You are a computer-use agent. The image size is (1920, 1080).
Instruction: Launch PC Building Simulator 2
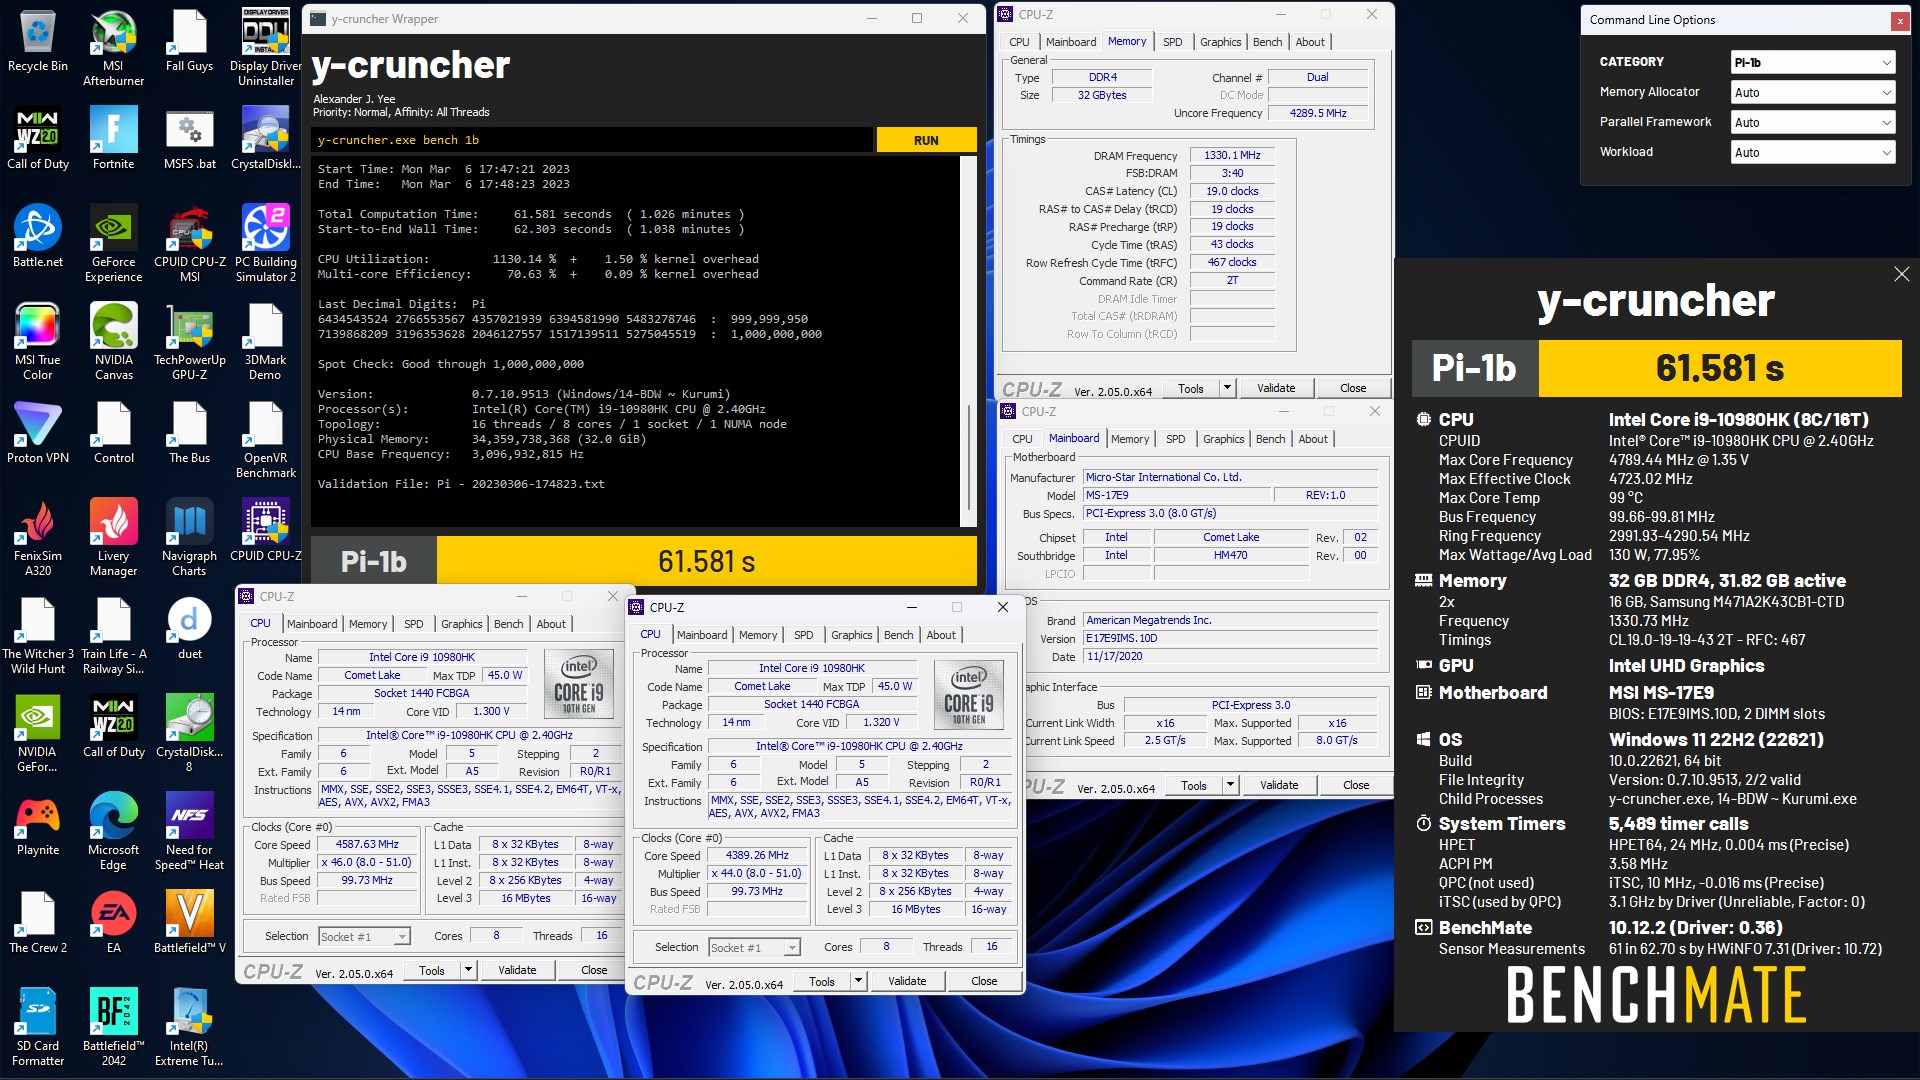click(266, 244)
